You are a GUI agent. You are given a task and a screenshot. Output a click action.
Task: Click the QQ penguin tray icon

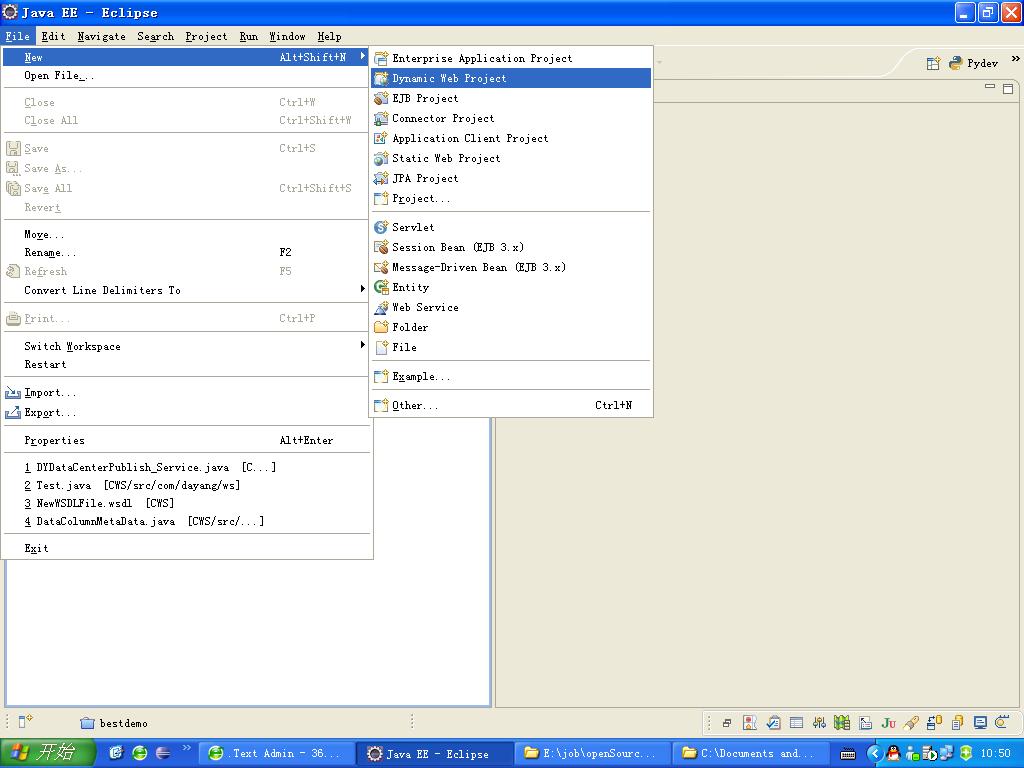(893, 754)
